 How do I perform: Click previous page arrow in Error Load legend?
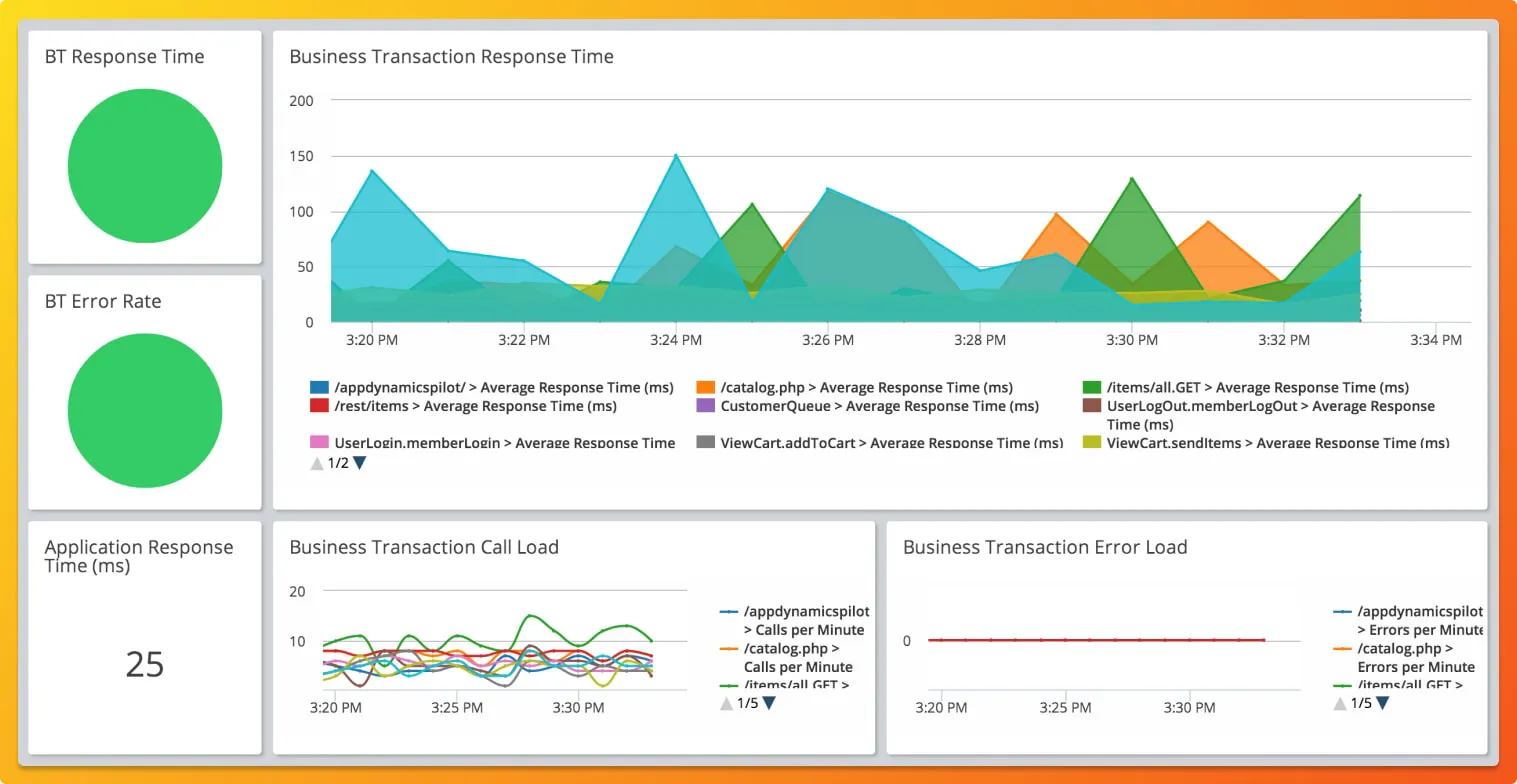click(1340, 703)
